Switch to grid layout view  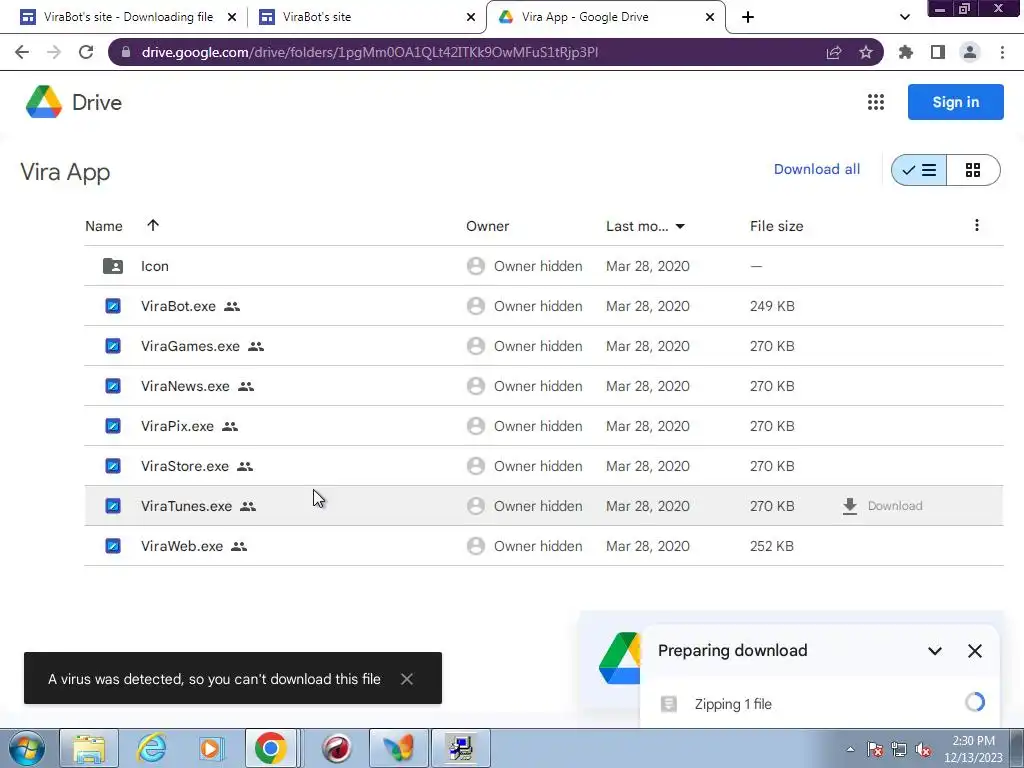click(x=973, y=170)
